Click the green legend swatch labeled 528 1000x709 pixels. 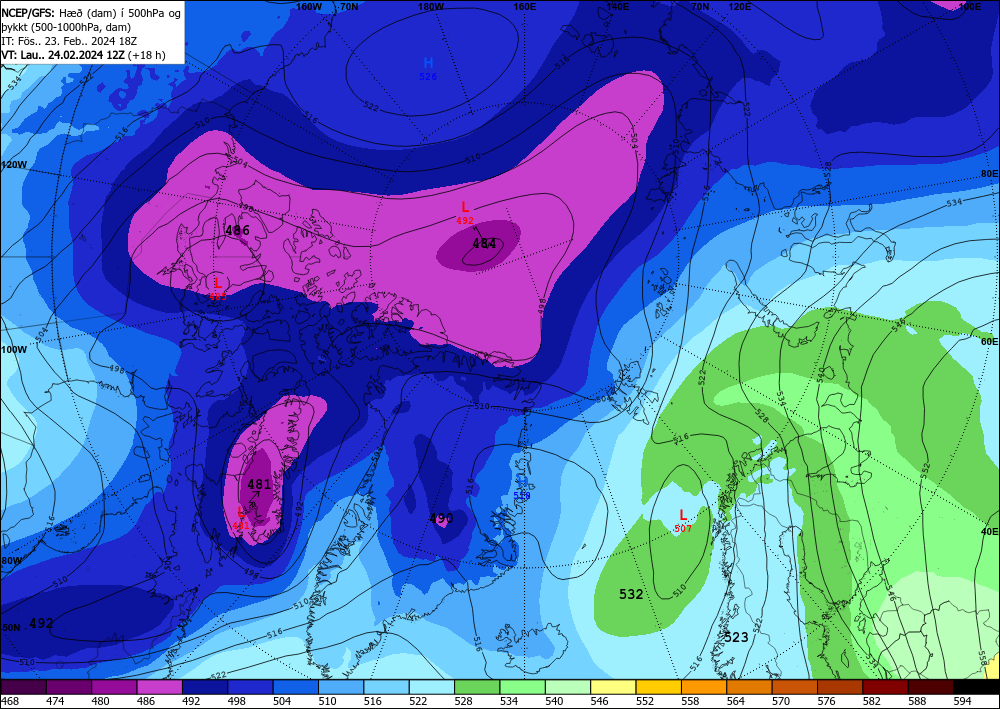(477, 687)
